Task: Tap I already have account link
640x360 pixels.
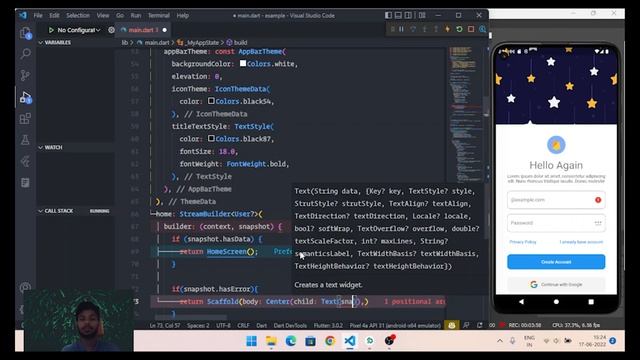Action: pyautogui.click(x=581, y=242)
